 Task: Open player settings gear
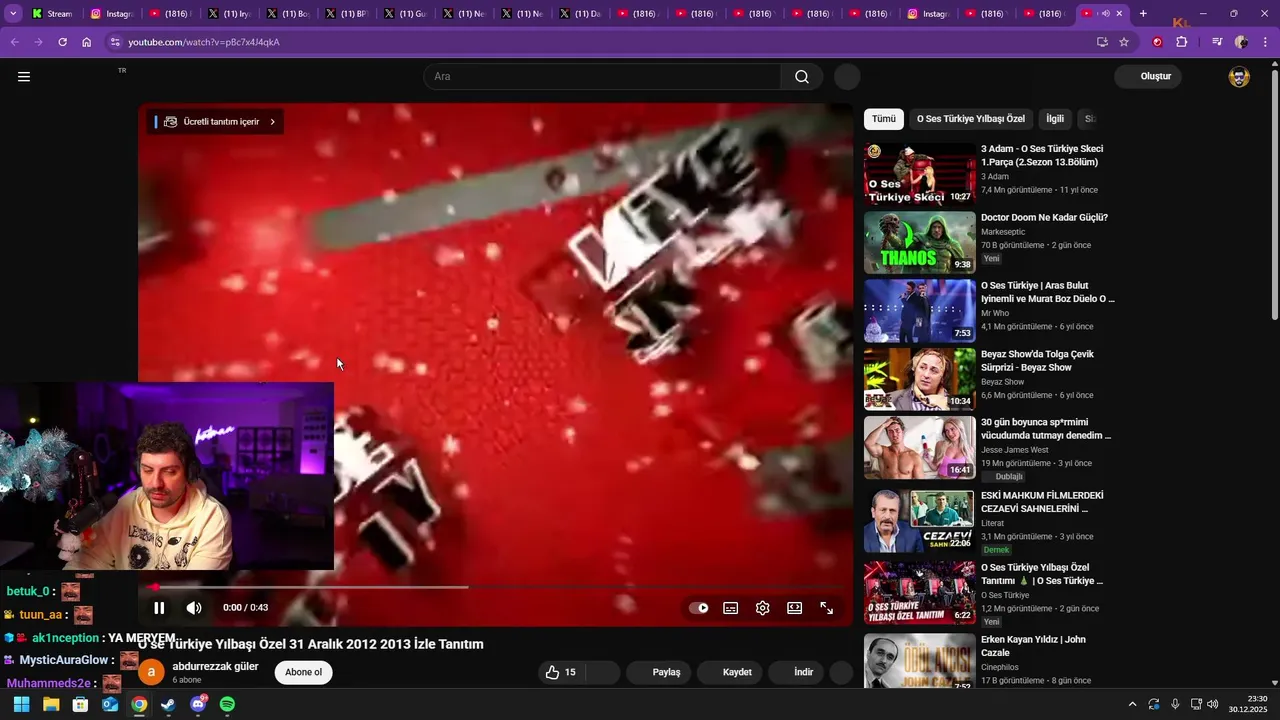pyautogui.click(x=763, y=608)
